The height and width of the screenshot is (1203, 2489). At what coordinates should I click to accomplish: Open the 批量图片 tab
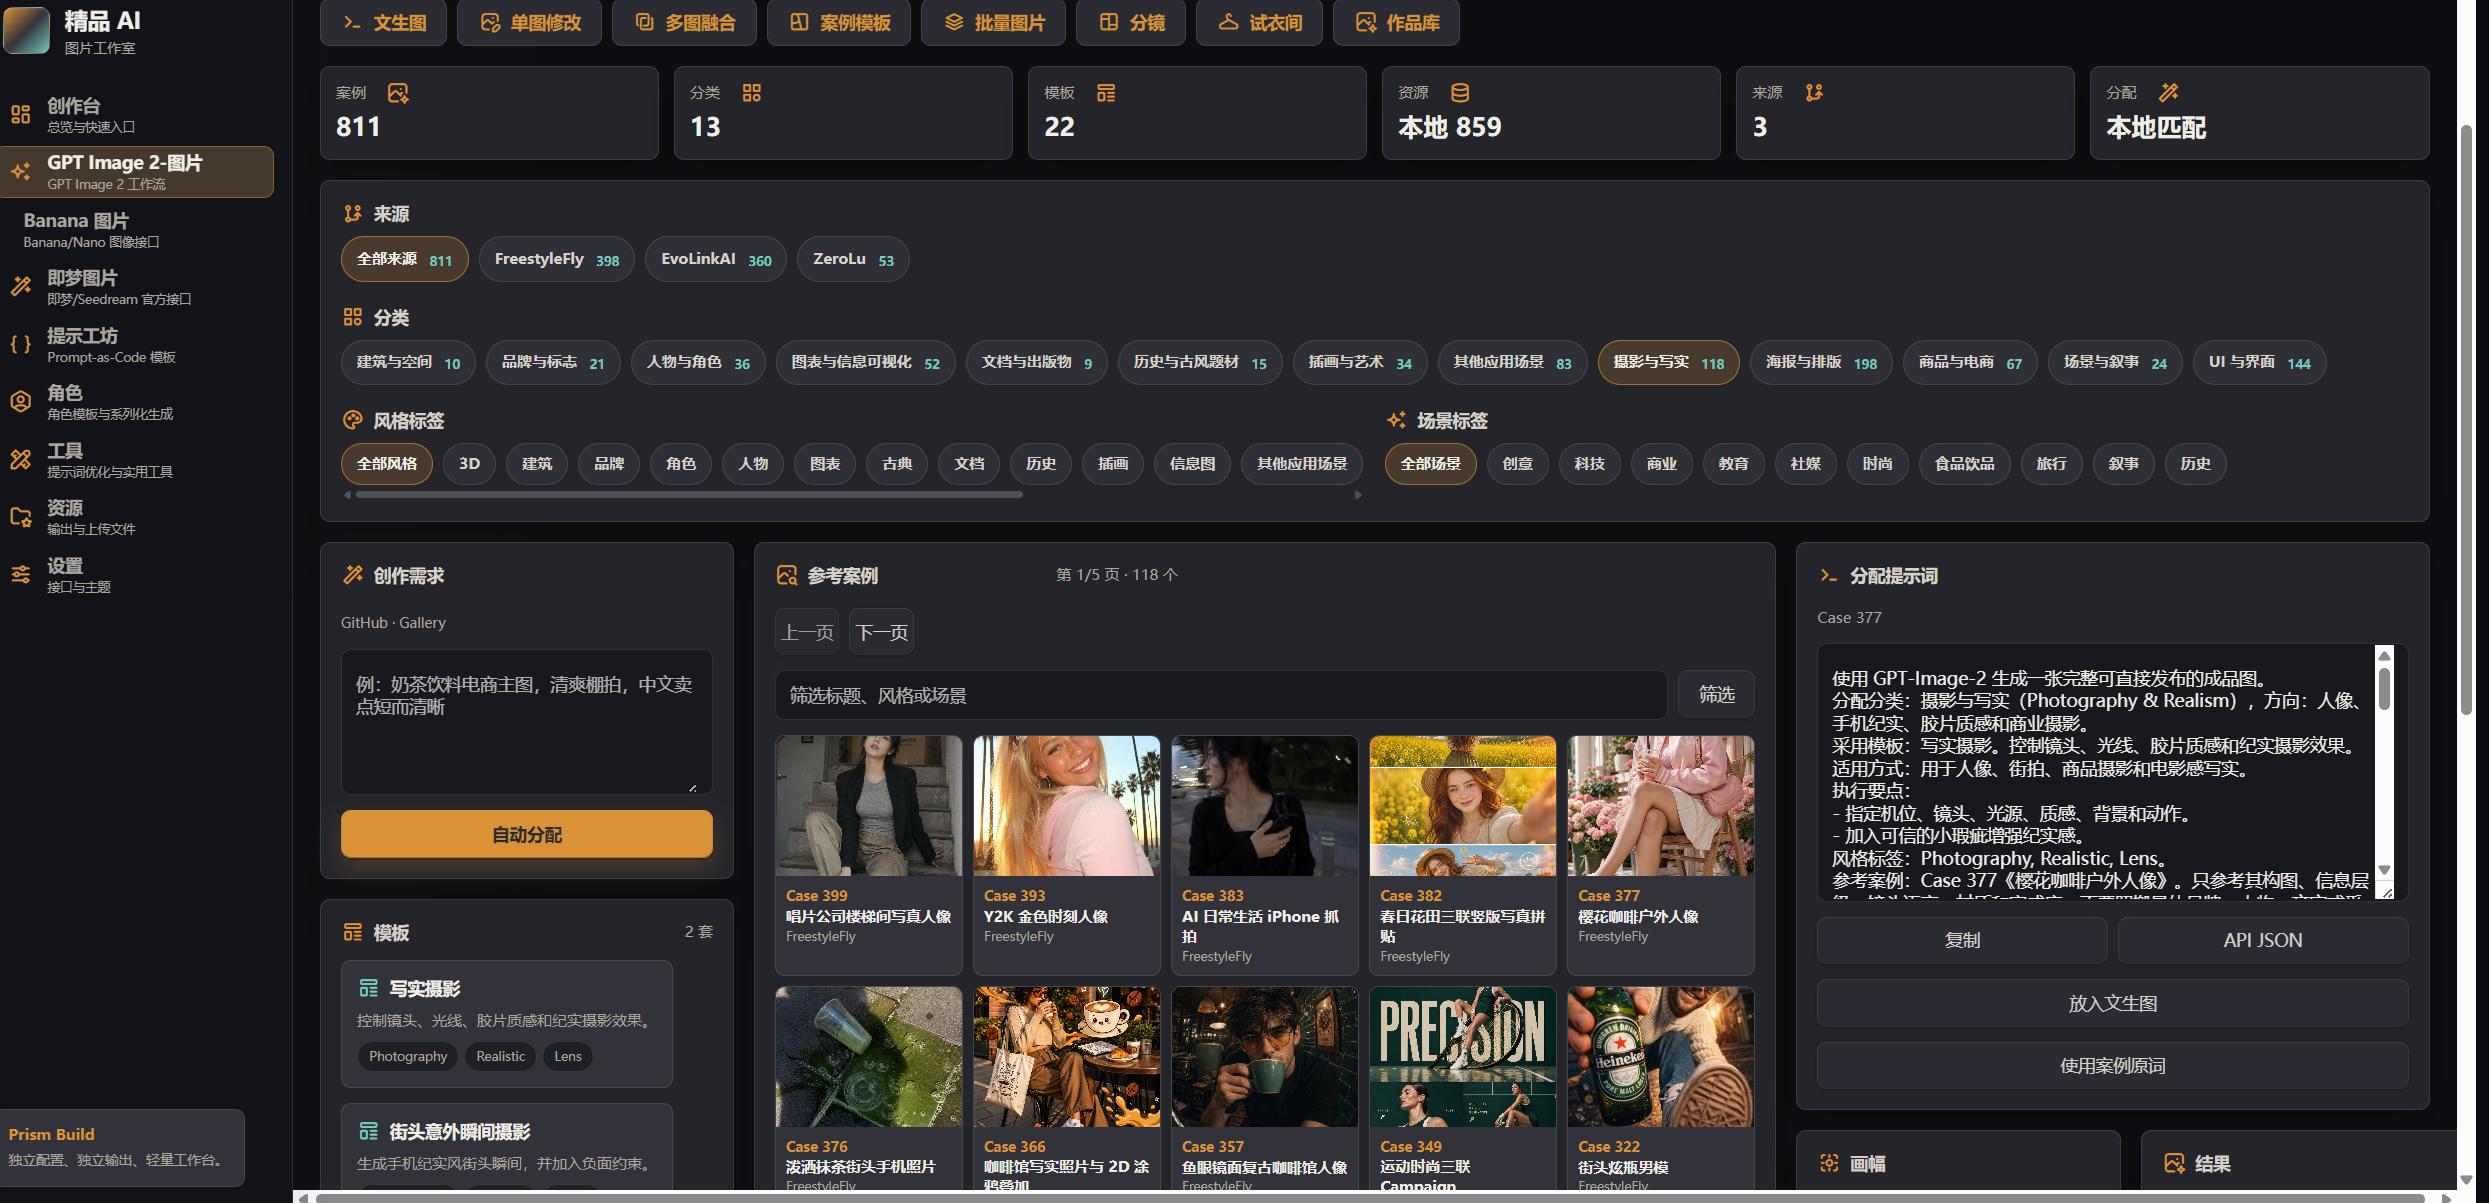pos(993,22)
